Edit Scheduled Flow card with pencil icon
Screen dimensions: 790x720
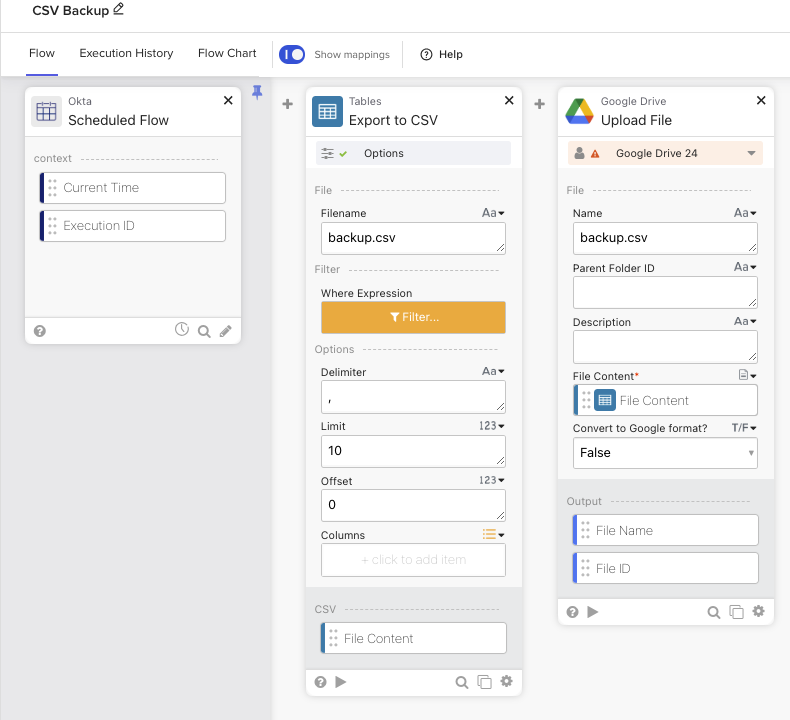click(x=226, y=331)
